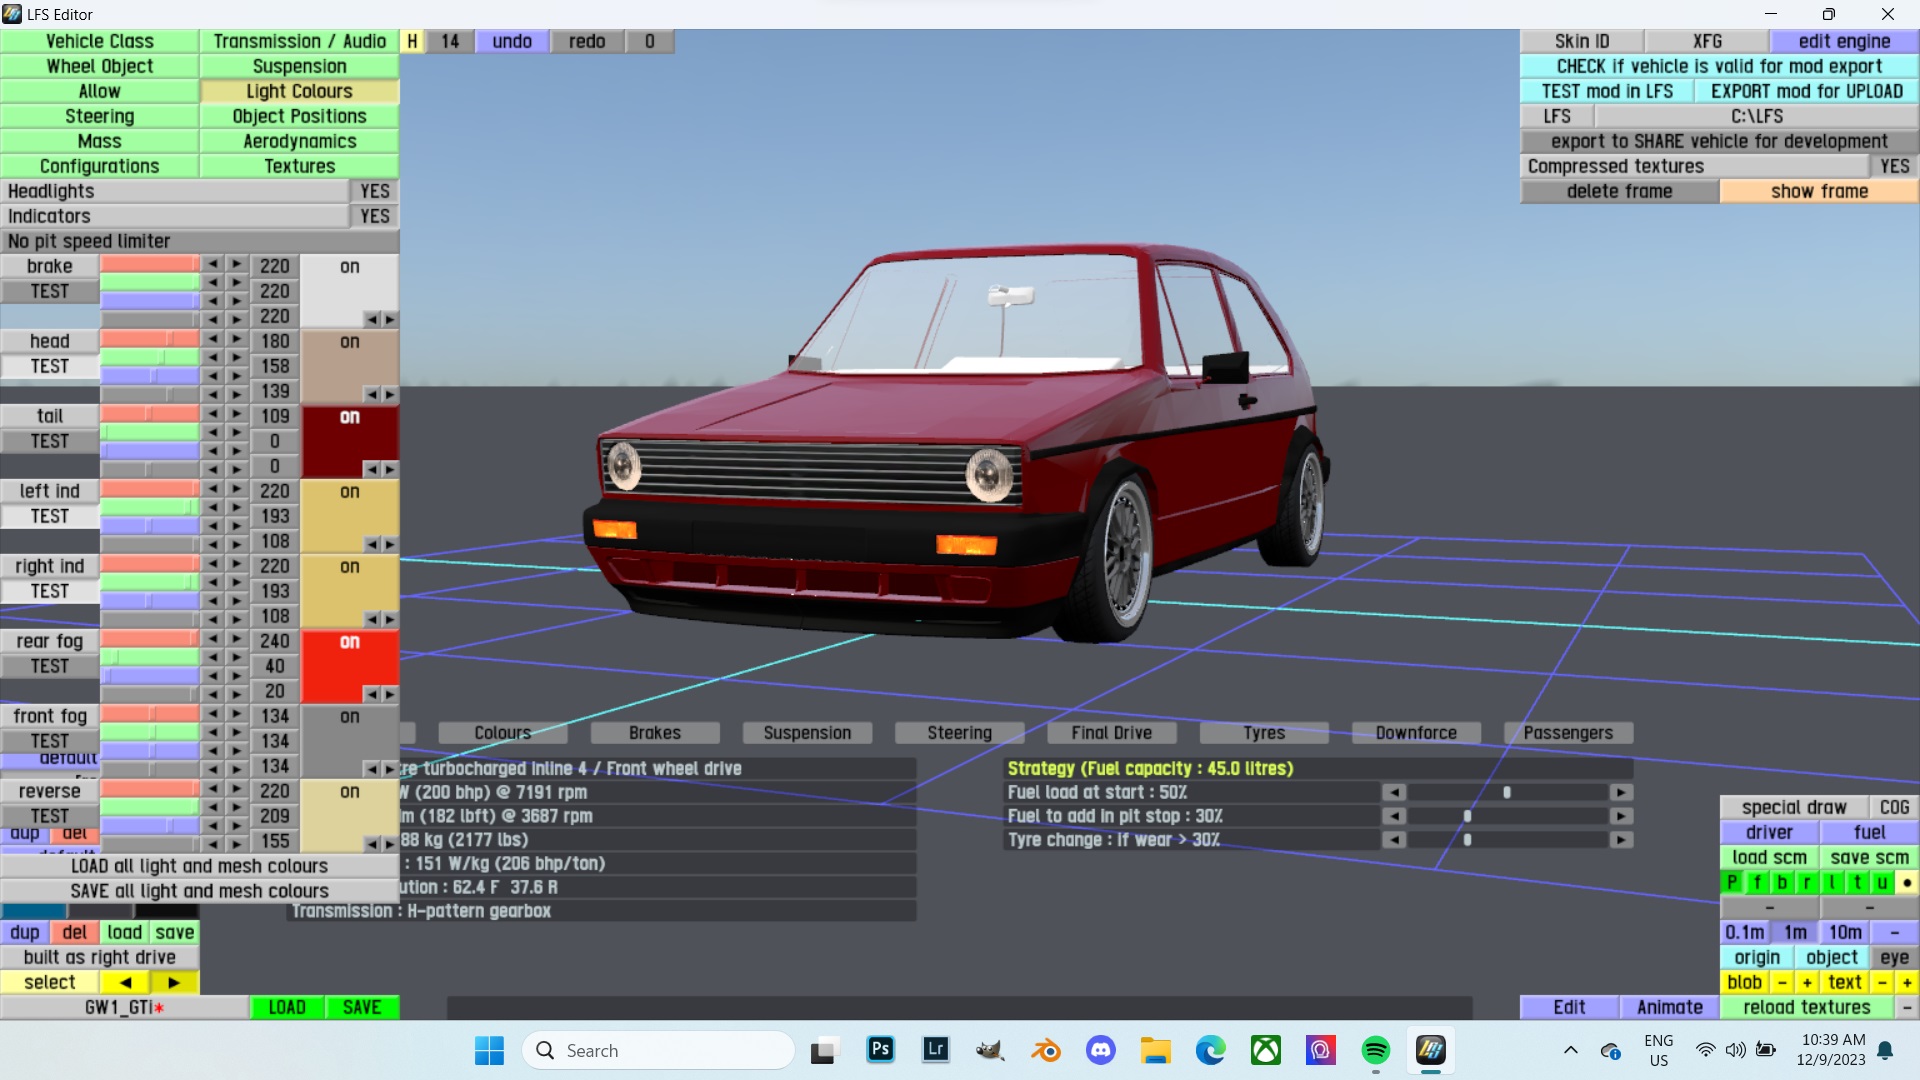Toggle the eye view mode button
This screenshot has height=1080, width=1920.
[x=1894, y=957]
